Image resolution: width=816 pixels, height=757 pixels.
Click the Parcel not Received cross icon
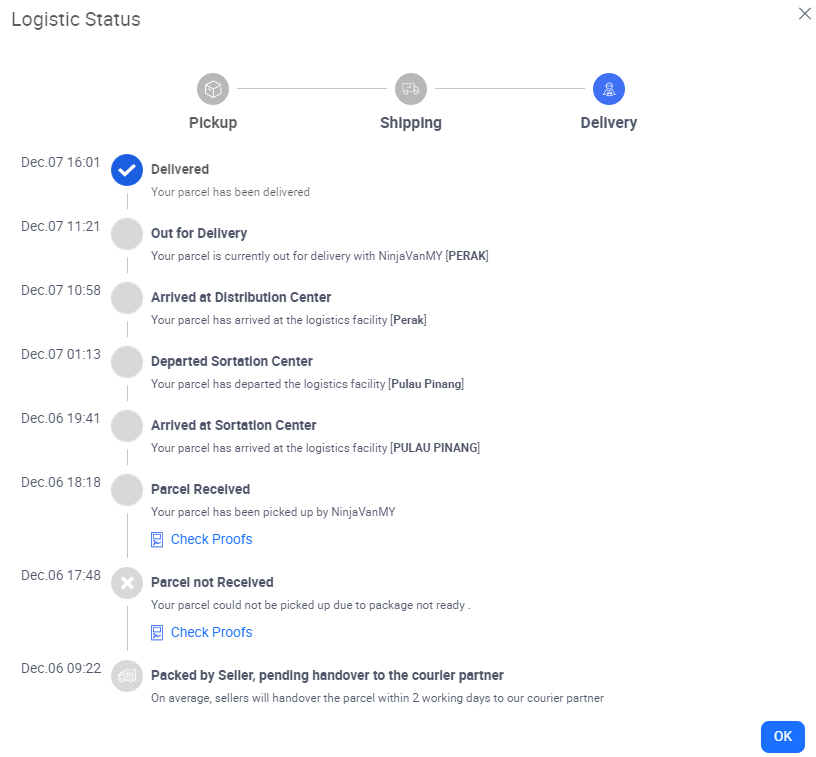(126, 583)
